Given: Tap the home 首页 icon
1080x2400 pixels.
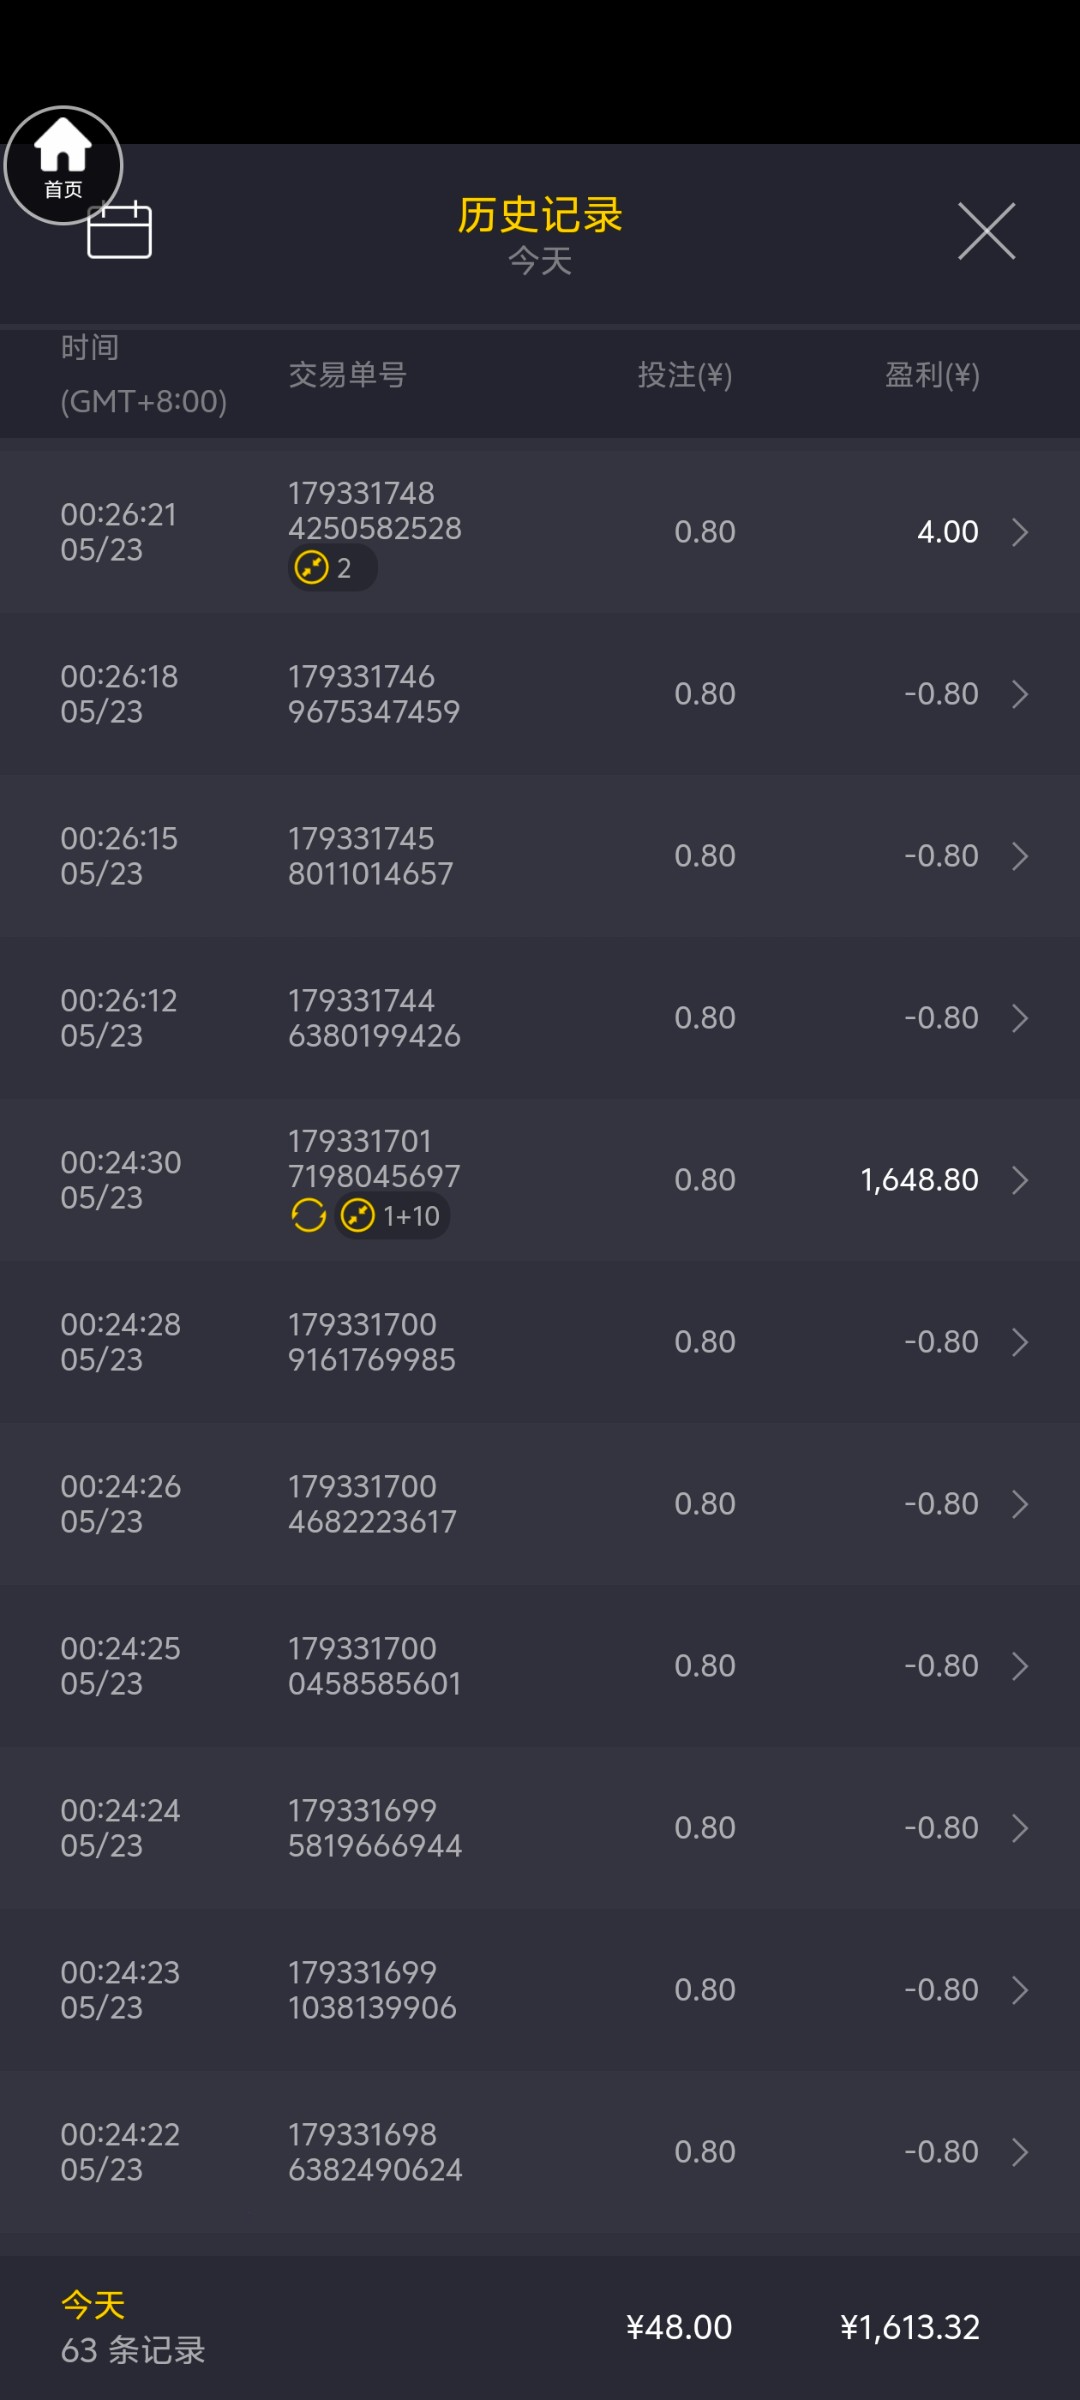Looking at the screenshot, I should click(x=63, y=164).
